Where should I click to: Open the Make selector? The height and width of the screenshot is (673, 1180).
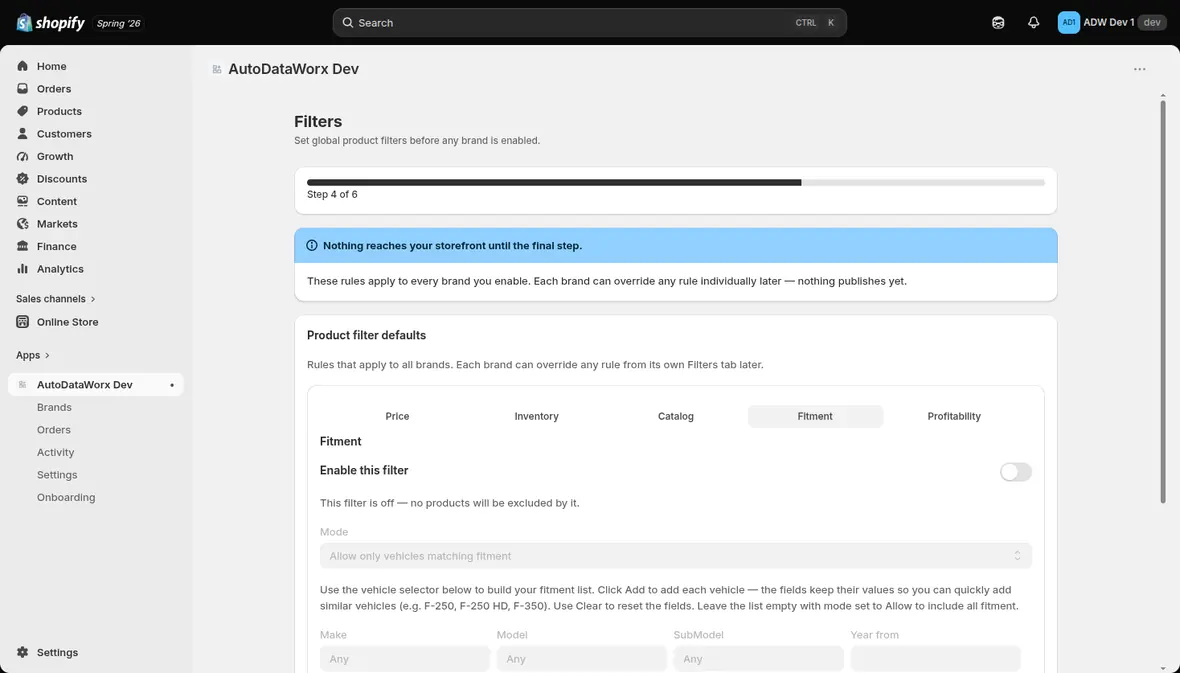coord(405,659)
